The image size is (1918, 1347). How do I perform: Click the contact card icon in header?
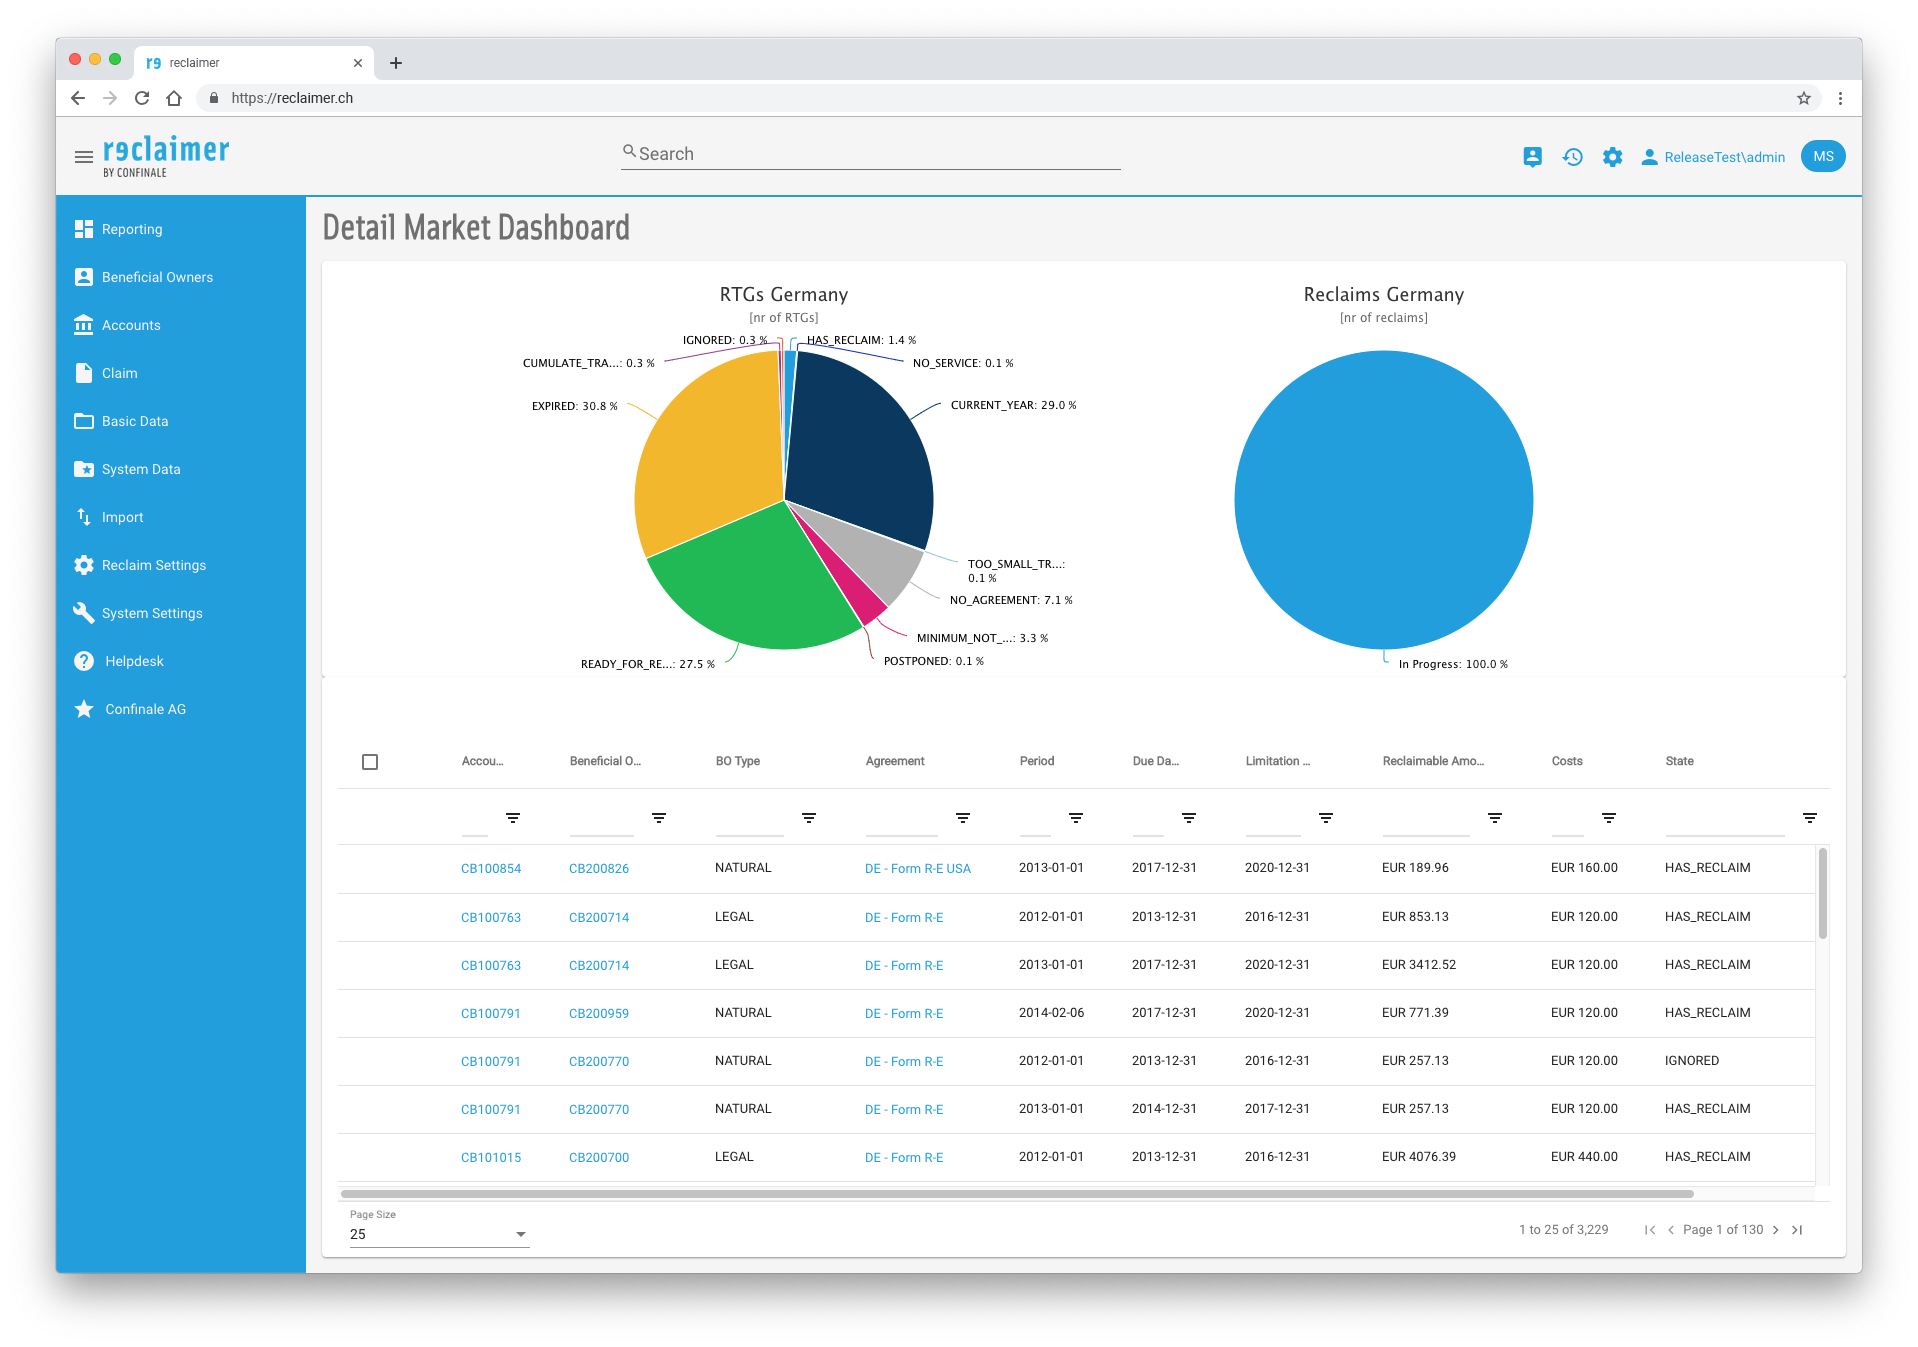(x=1532, y=157)
